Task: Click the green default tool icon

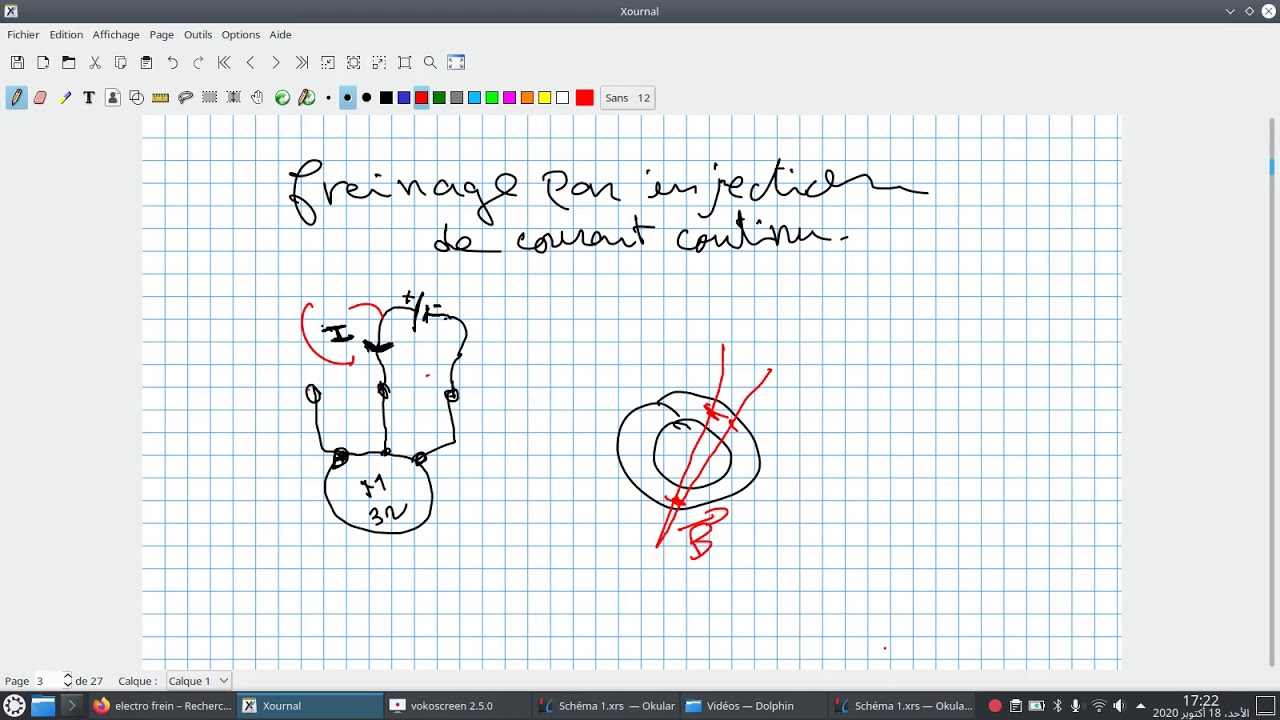Action: [282, 97]
